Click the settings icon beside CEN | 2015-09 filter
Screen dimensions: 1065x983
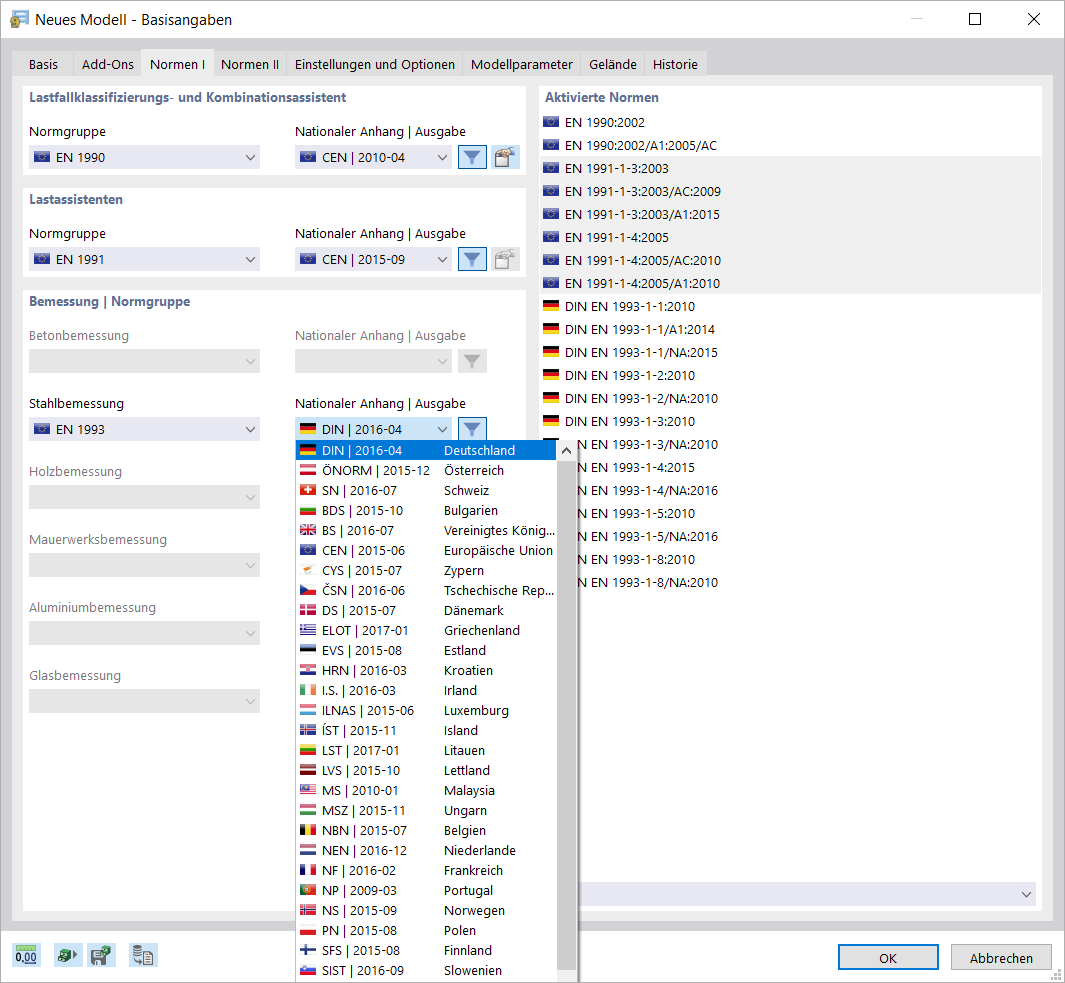[x=505, y=260]
